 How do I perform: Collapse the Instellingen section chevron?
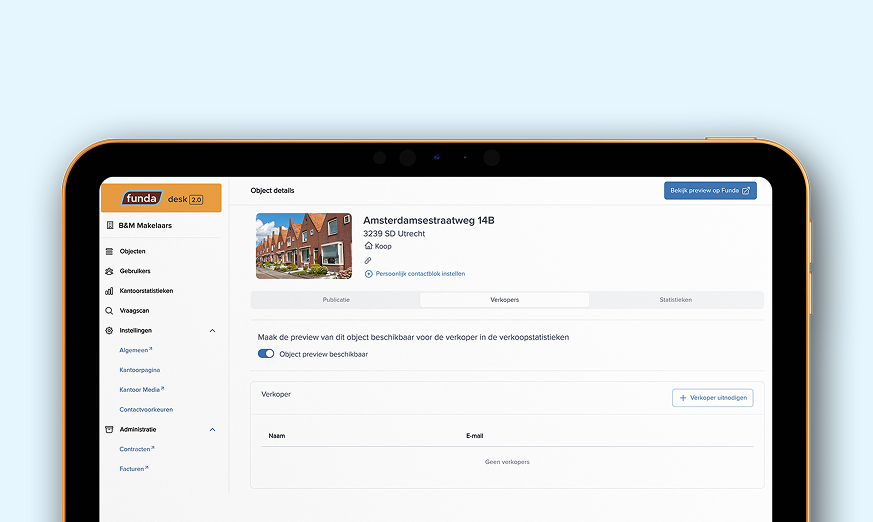coord(212,331)
